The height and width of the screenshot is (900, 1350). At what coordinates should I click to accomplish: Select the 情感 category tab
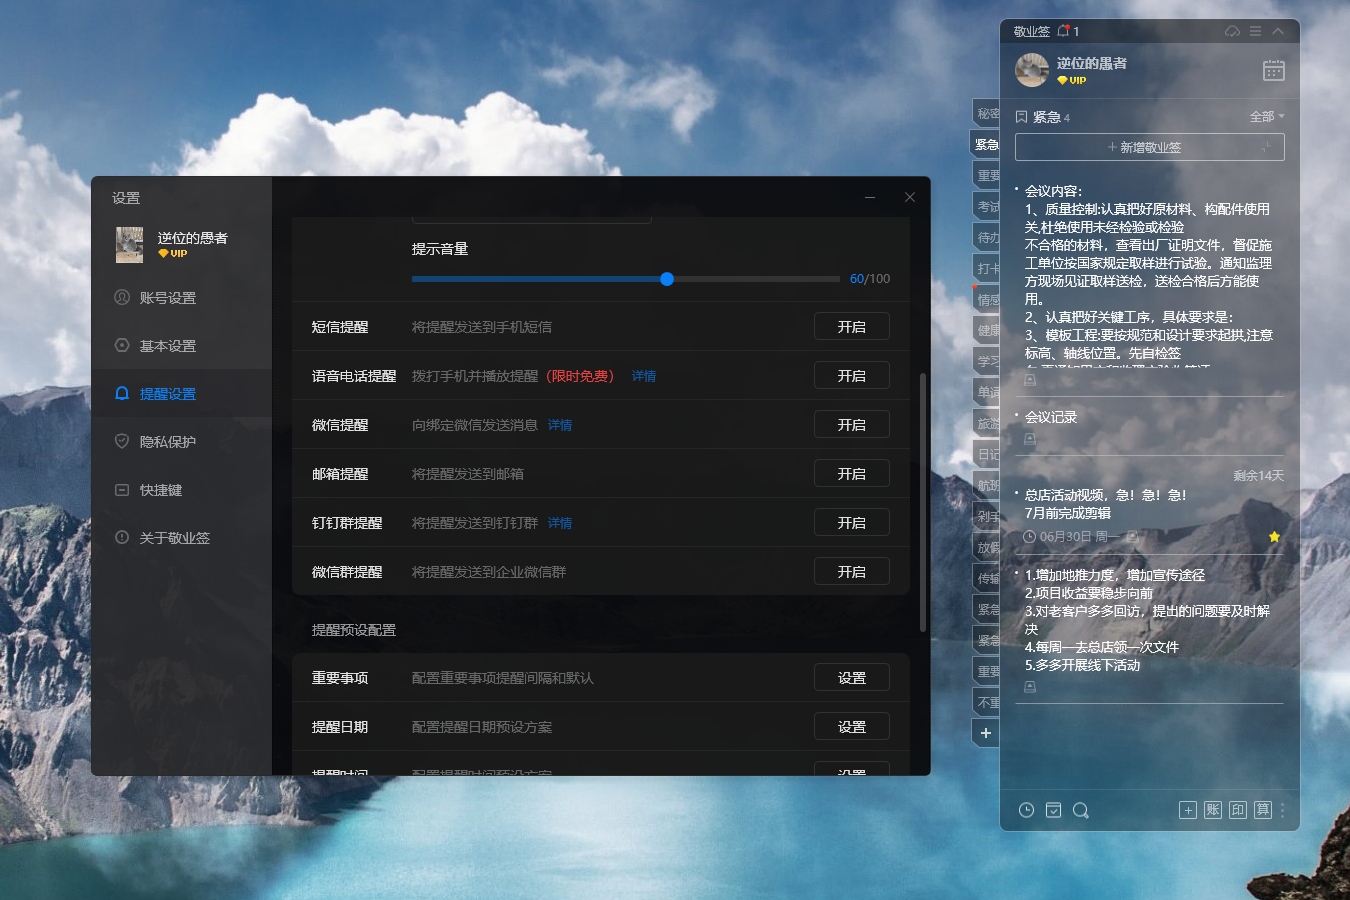[x=987, y=299]
